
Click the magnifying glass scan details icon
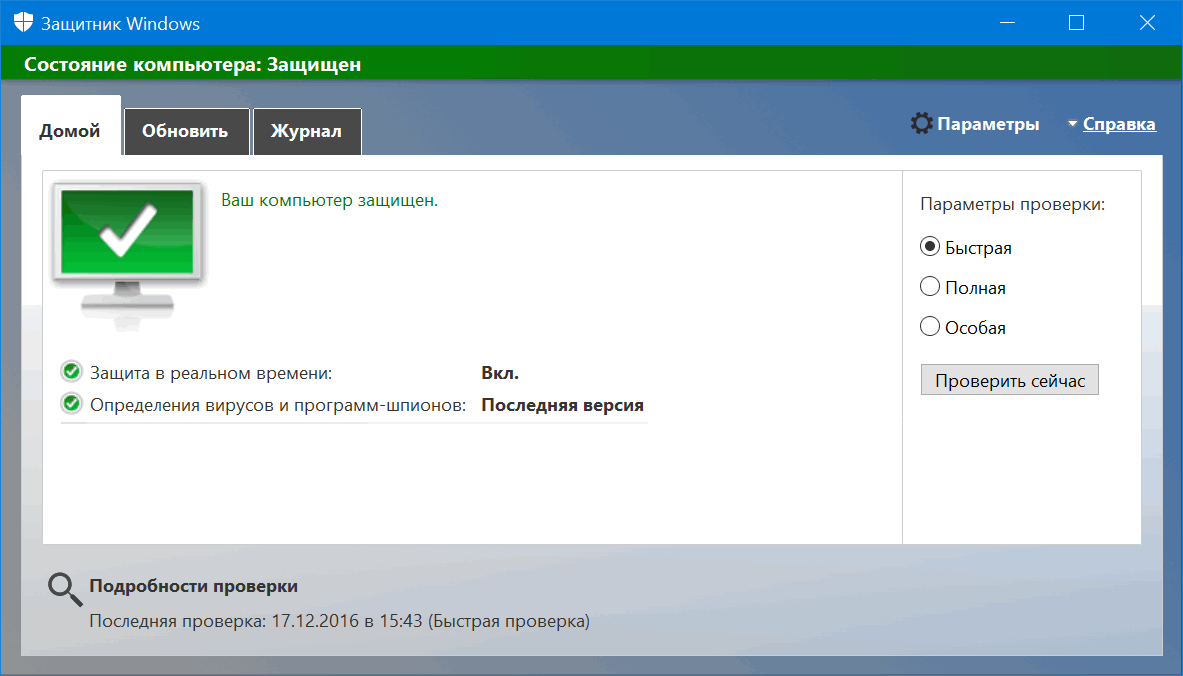(x=65, y=590)
